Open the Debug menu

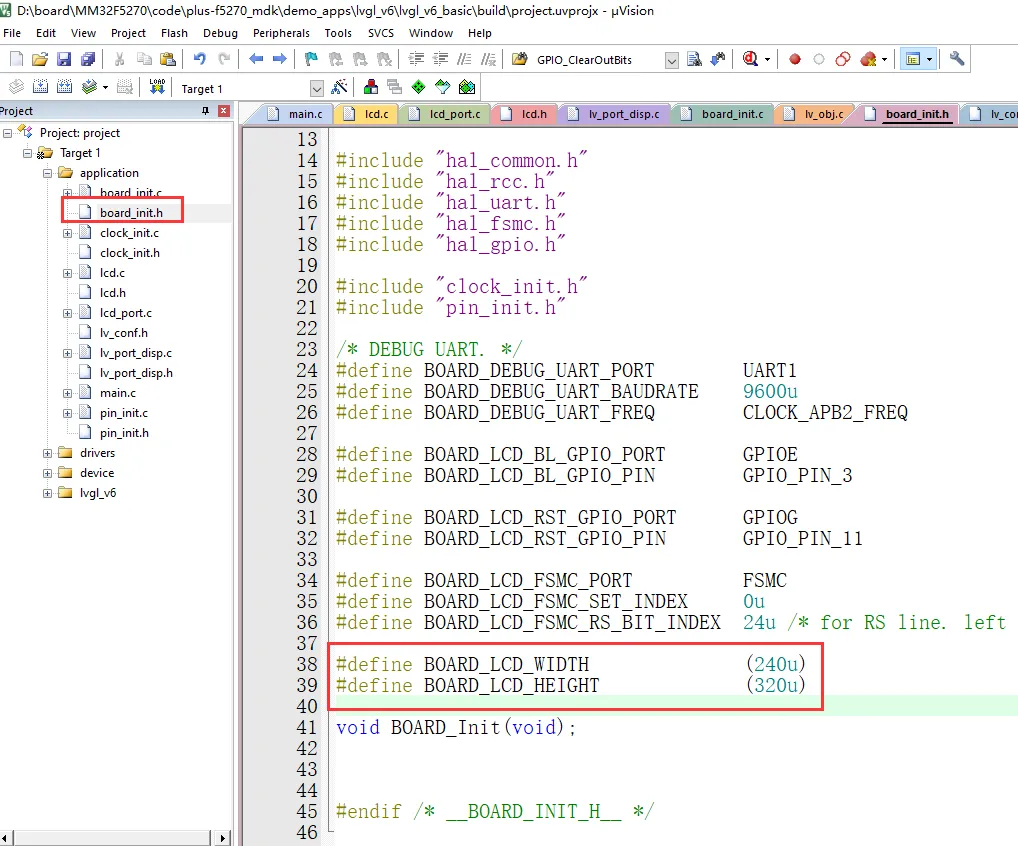pyautogui.click(x=220, y=33)
